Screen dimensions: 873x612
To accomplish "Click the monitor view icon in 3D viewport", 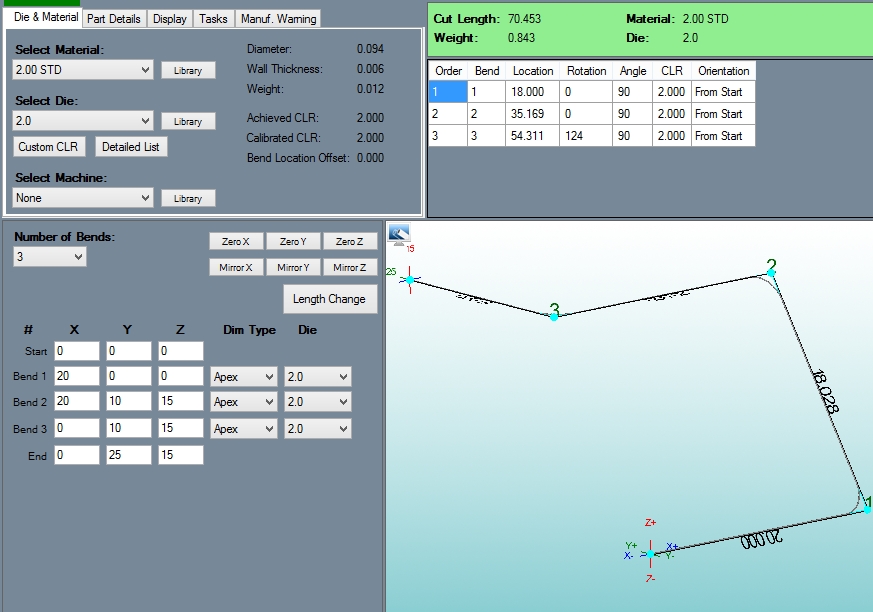I will [399, 235].
